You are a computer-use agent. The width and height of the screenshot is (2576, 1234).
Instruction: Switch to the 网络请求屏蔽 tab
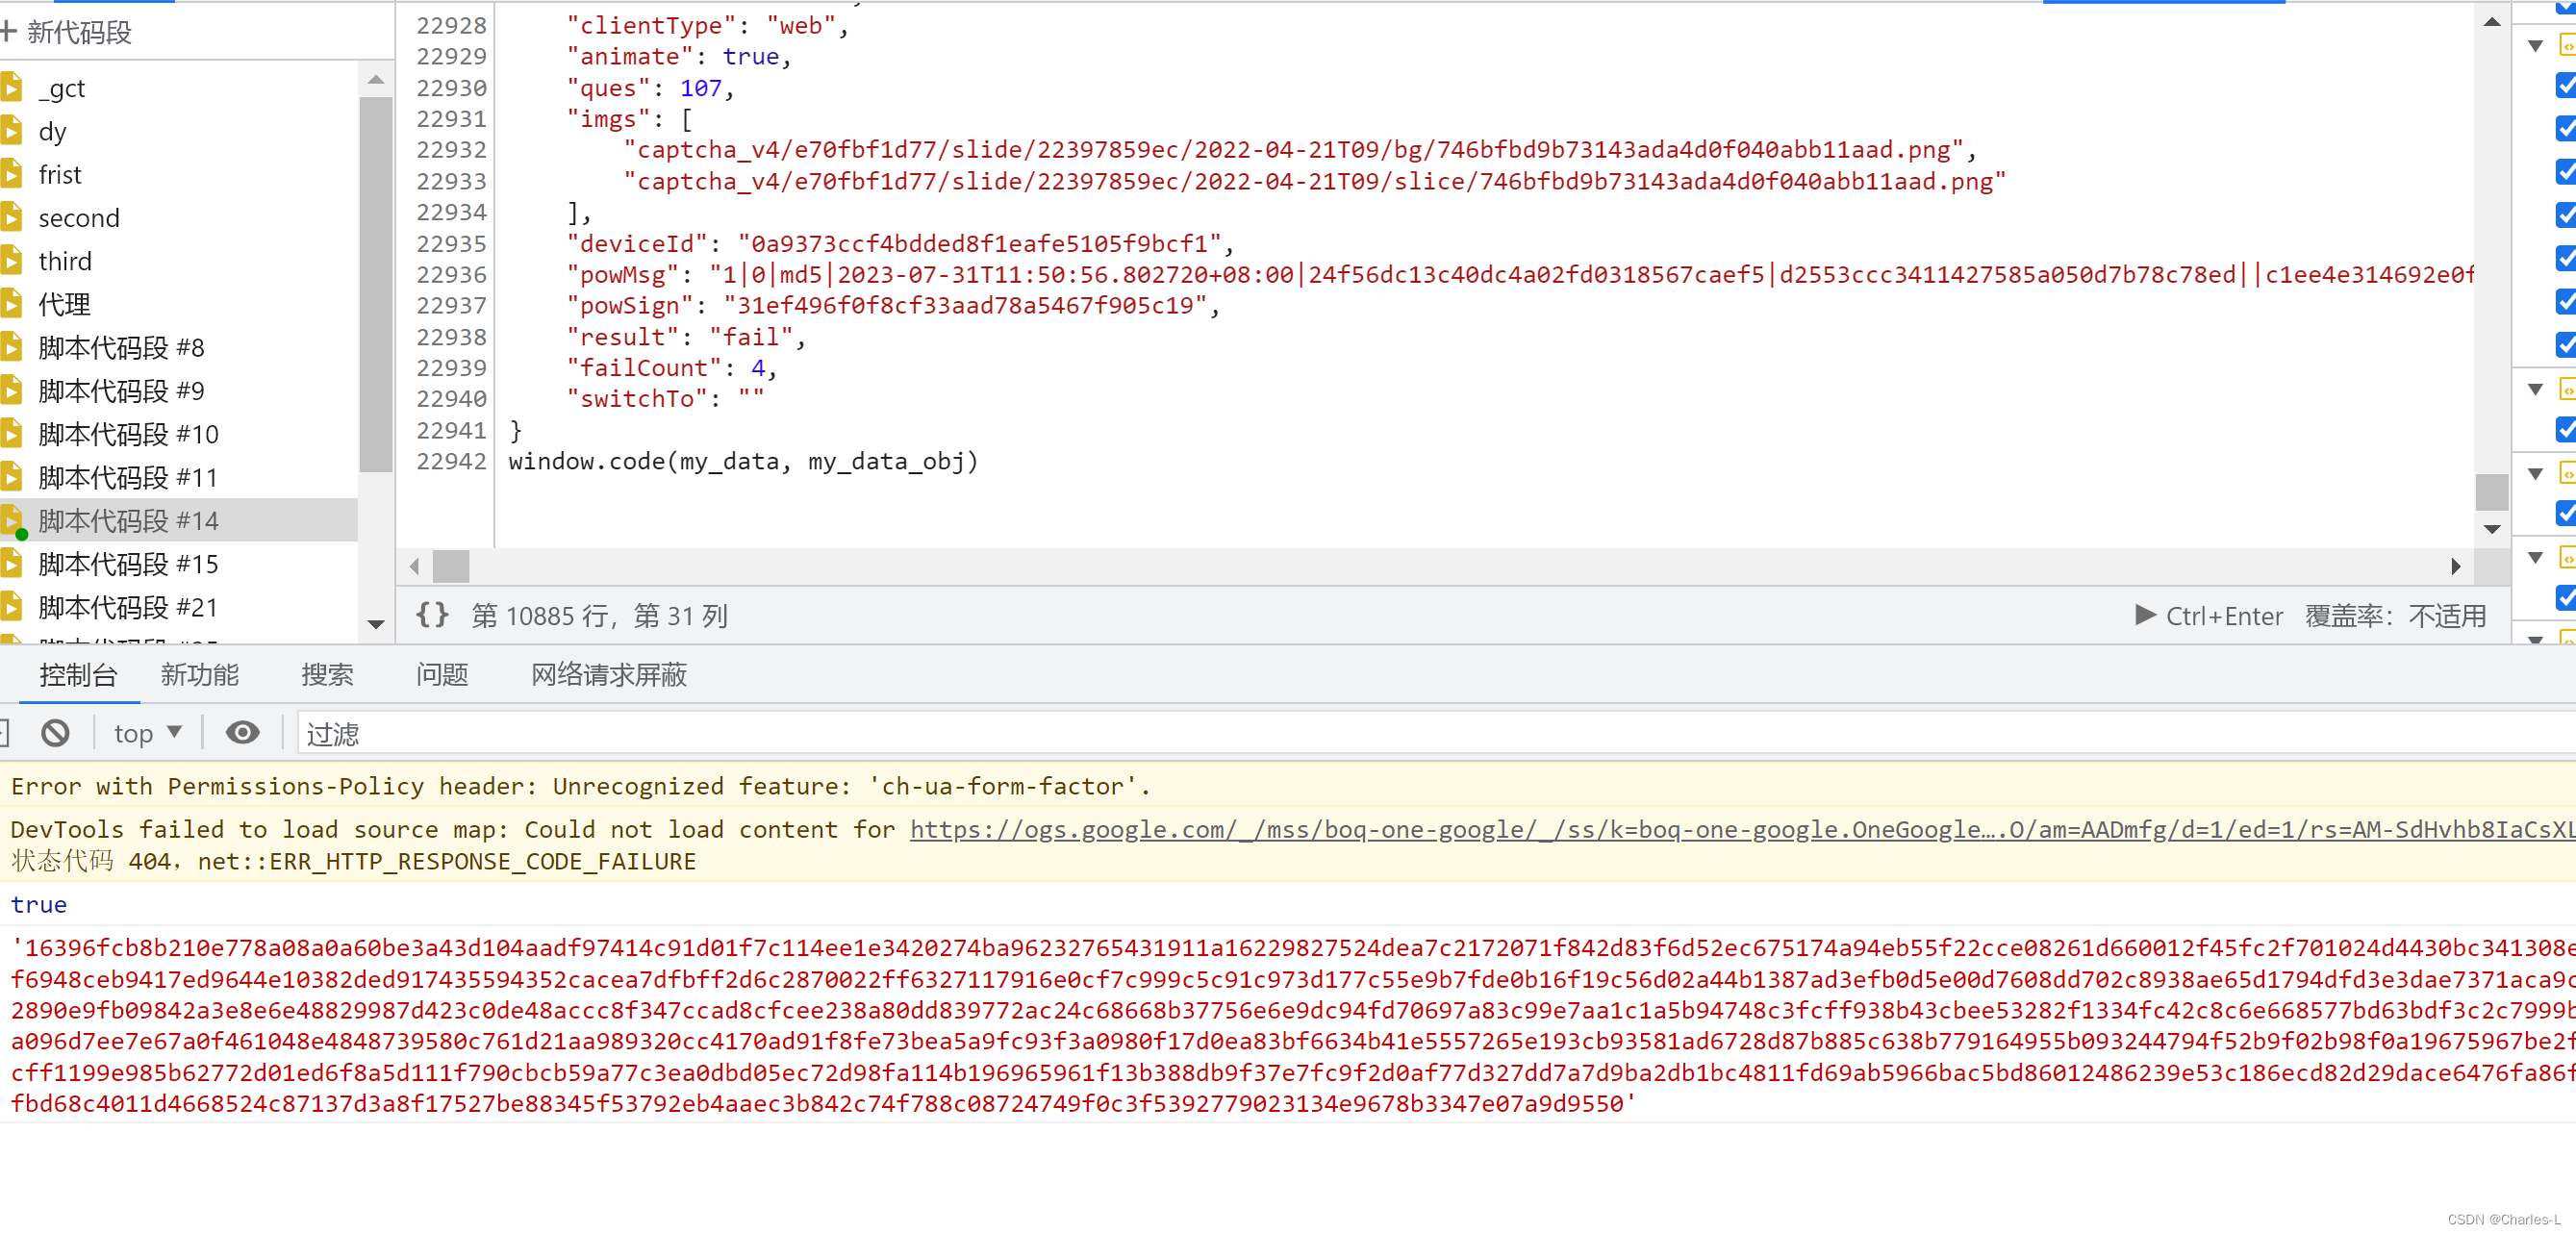(x=609, y=675)
